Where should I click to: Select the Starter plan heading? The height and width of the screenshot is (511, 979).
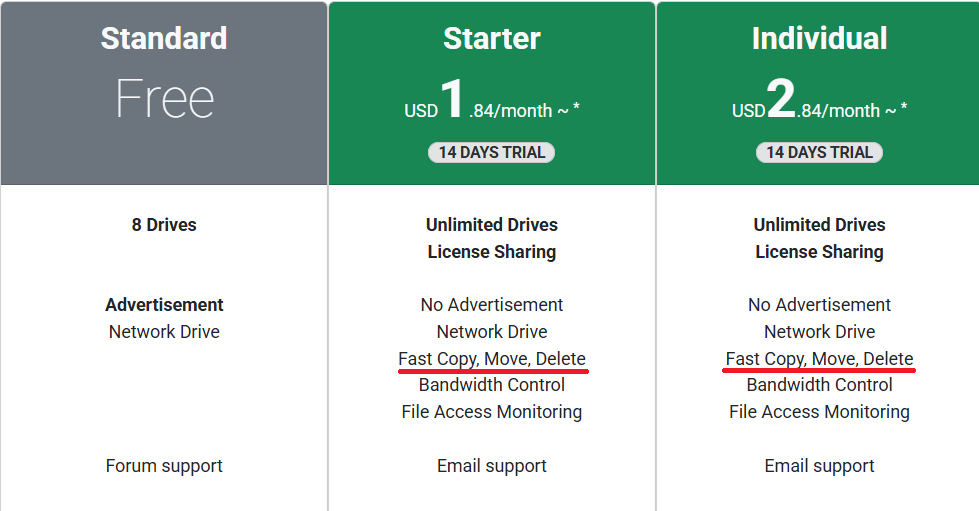491,38
